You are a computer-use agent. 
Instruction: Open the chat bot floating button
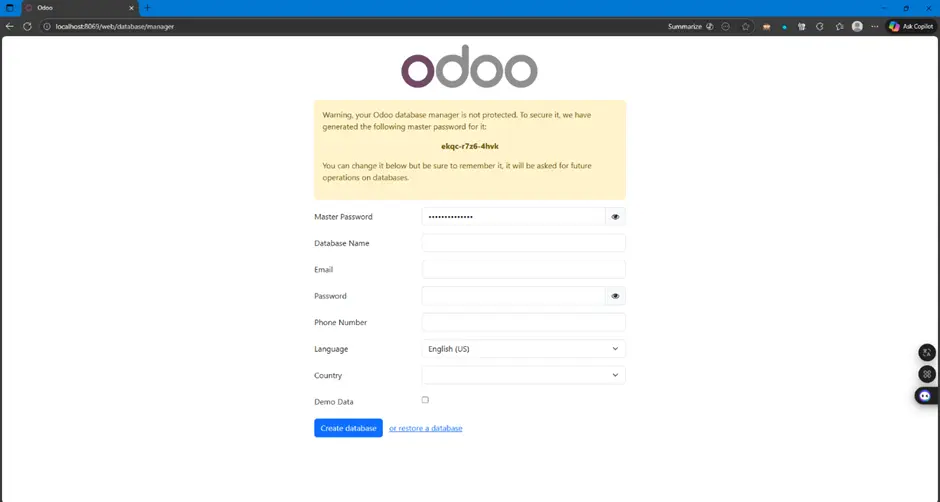pyautogui.click(x=926, y=396)
